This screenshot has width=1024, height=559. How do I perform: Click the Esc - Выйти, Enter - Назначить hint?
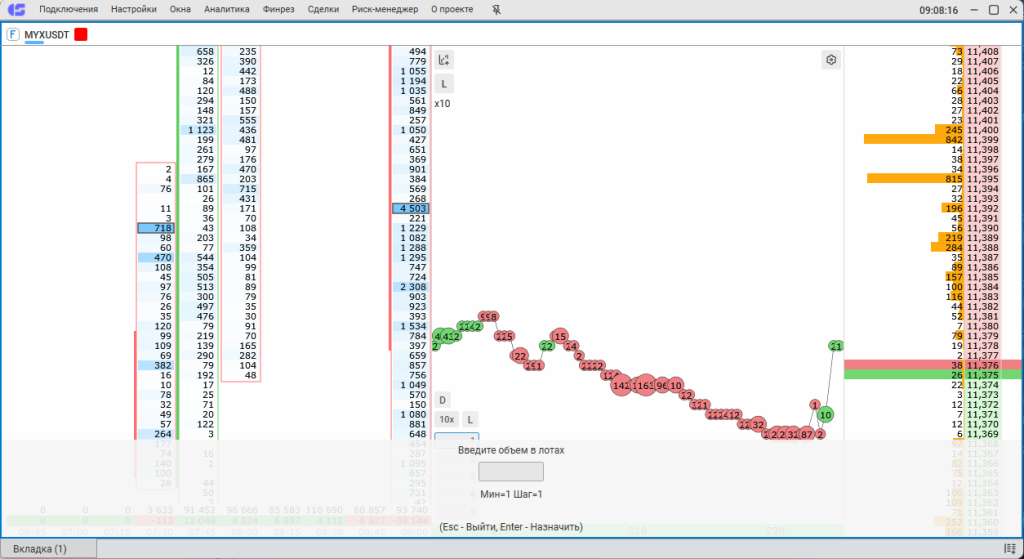[x=511, y=527]
